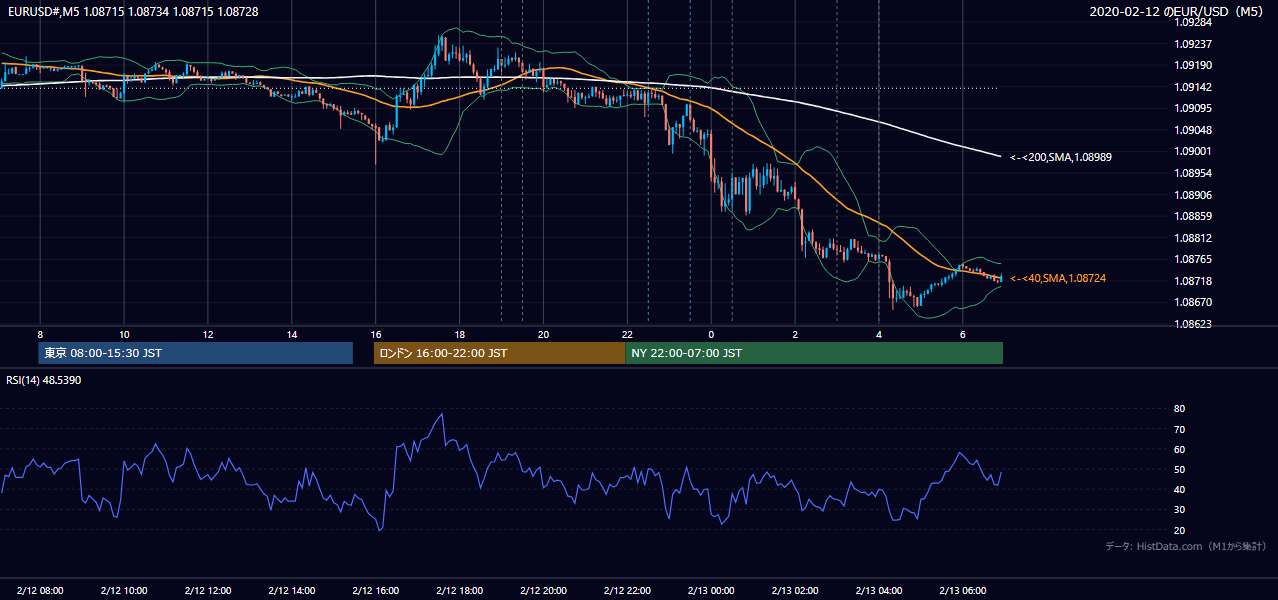Click the 2/12 20:00 bottom date label
Image resolution: width=1278 pixels, height=600 pixels.
click(544, 591)
